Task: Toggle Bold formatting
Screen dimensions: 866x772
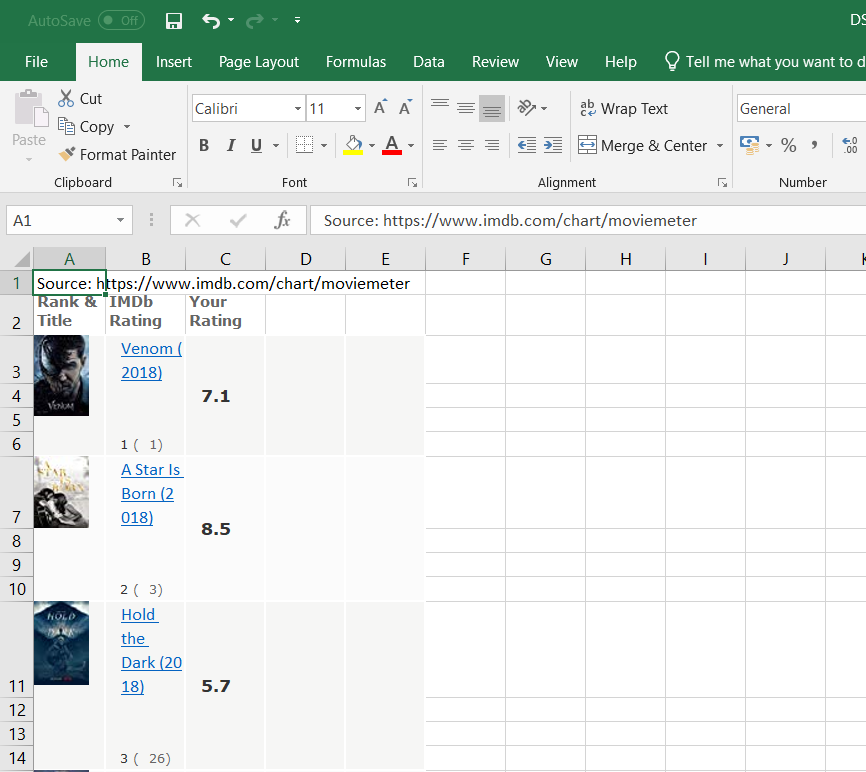Action: coord(204,146)
